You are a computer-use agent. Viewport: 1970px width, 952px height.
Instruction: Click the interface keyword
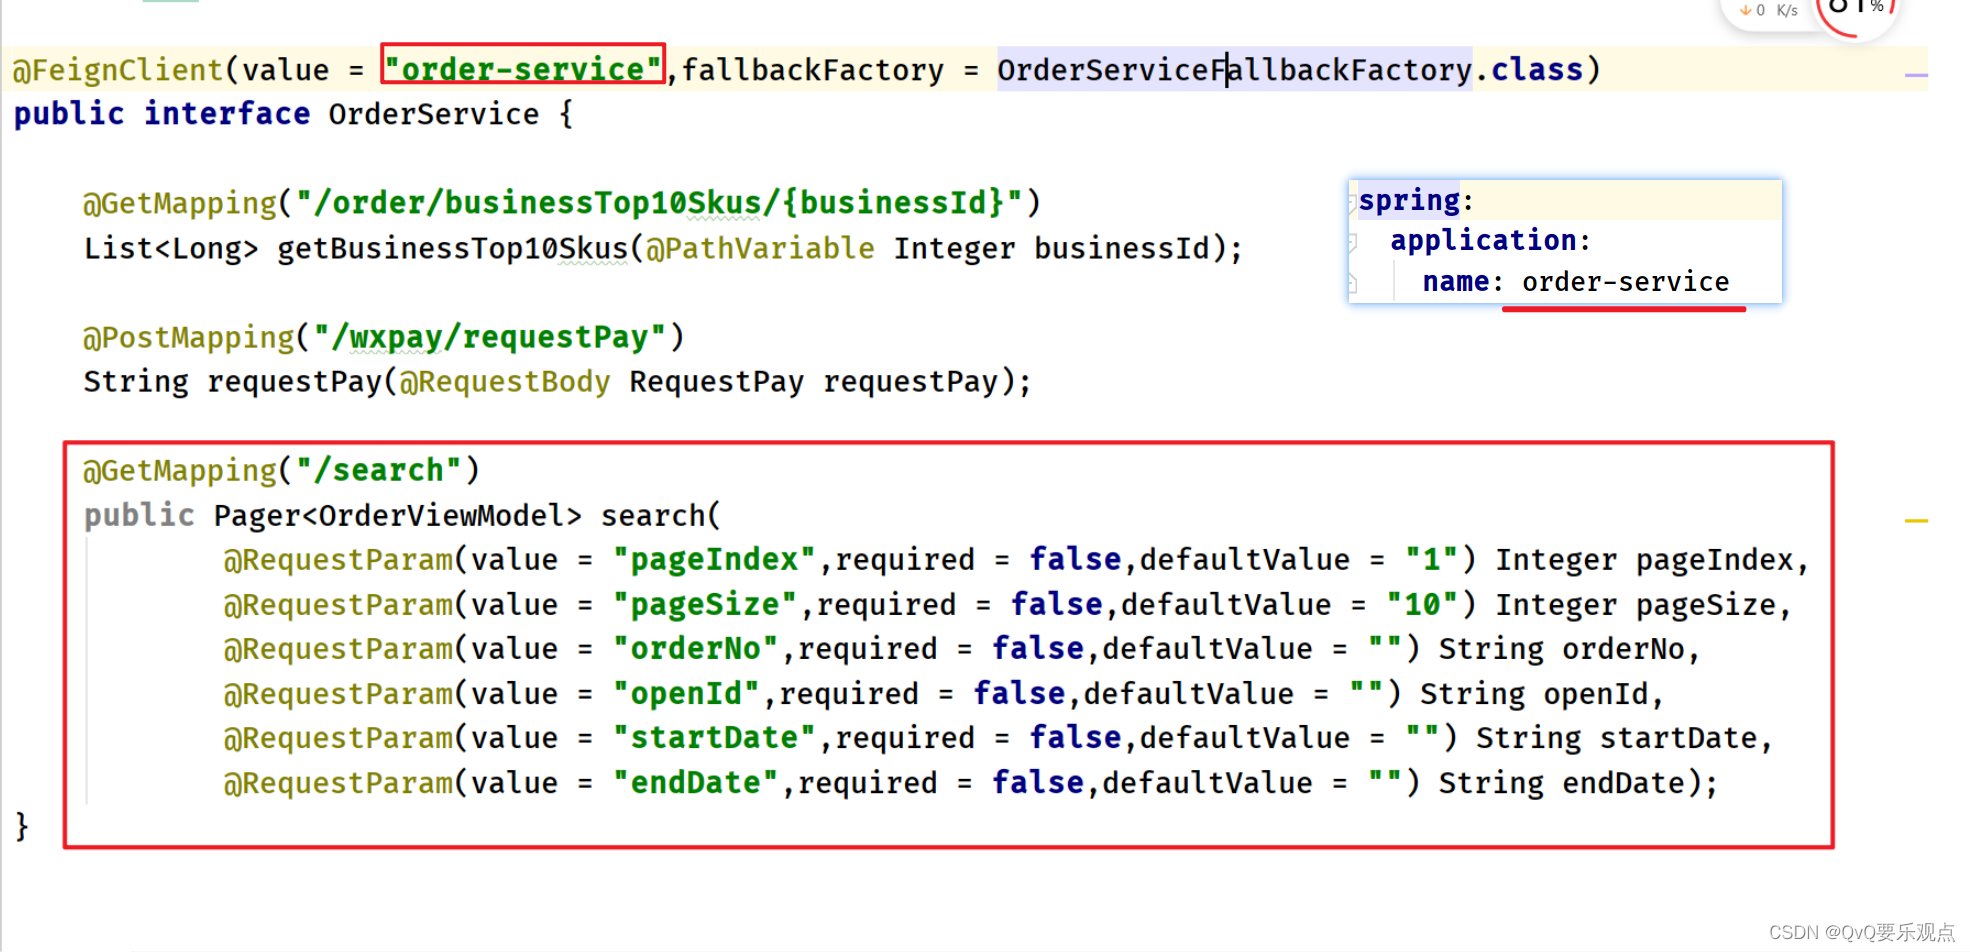pyautogui.click(x=227, y=114)
